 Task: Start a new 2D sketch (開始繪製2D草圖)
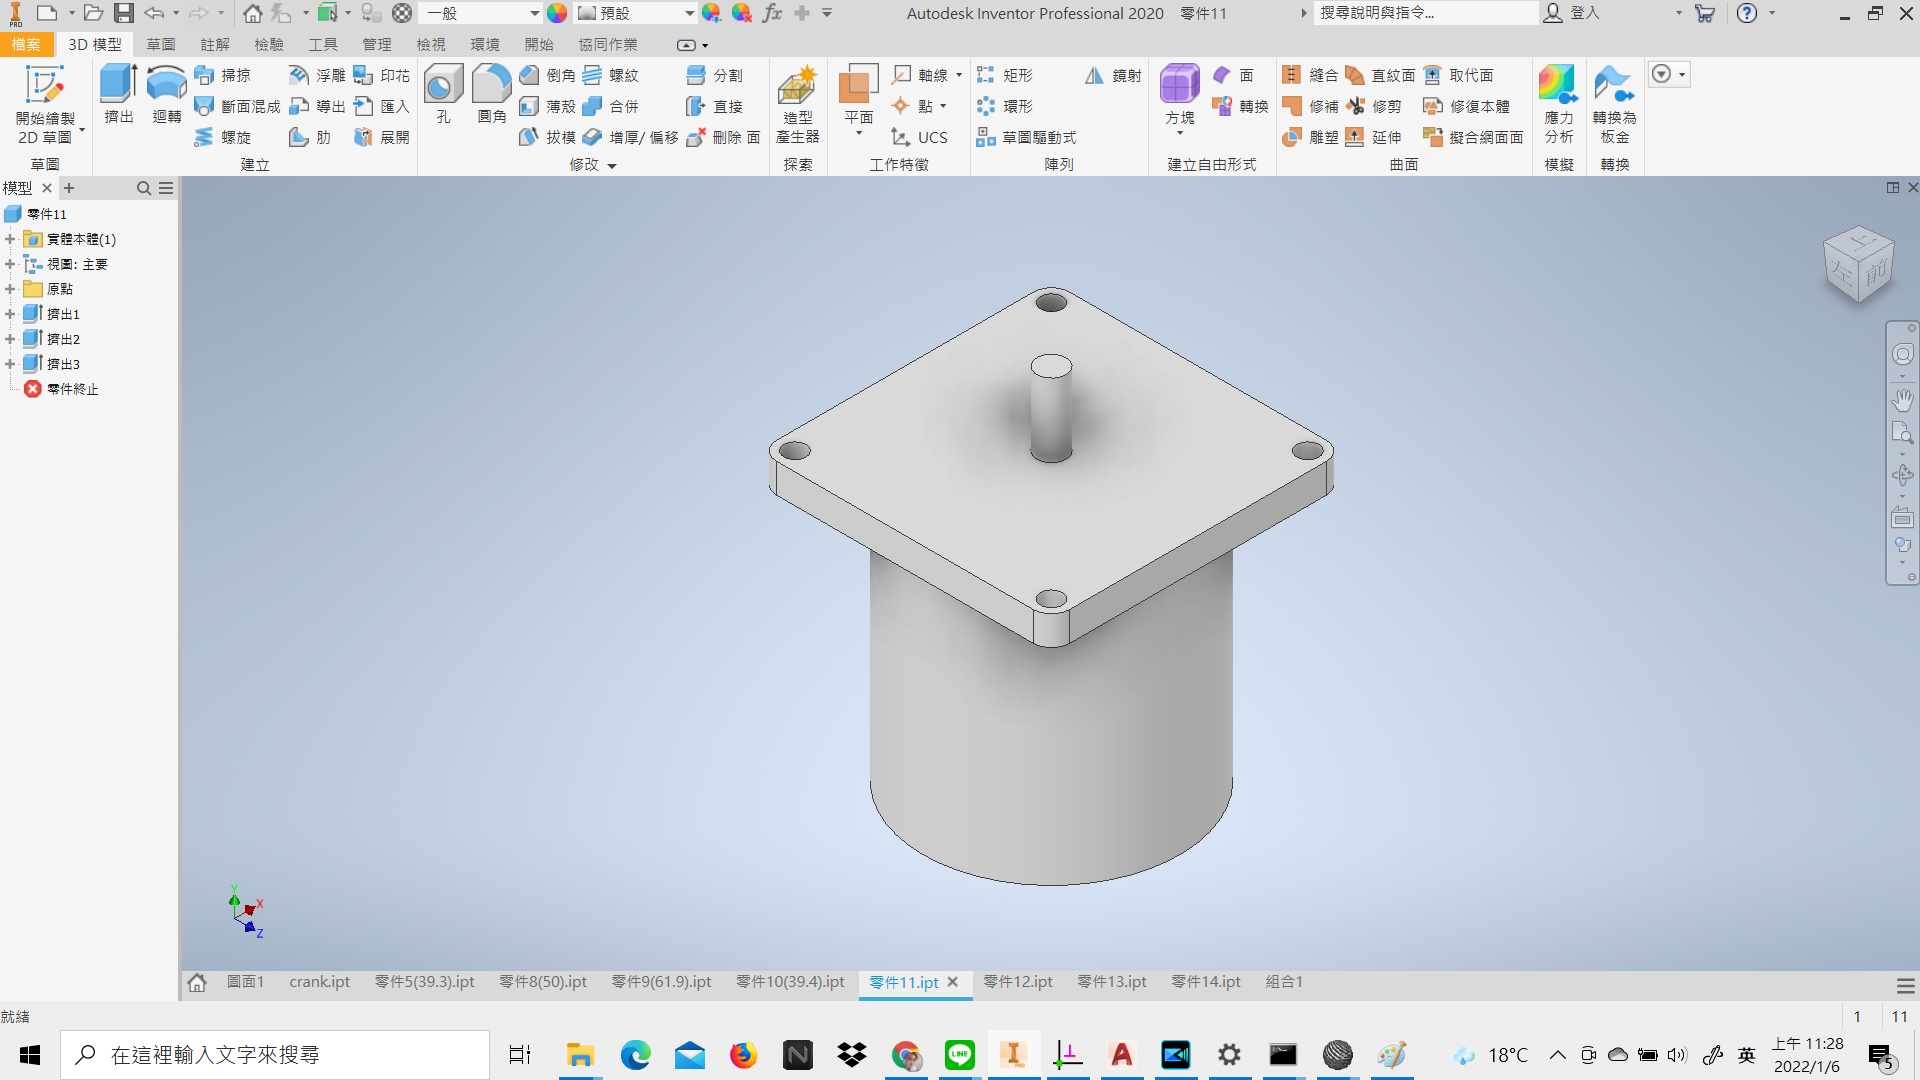click(x=45, y=105)
